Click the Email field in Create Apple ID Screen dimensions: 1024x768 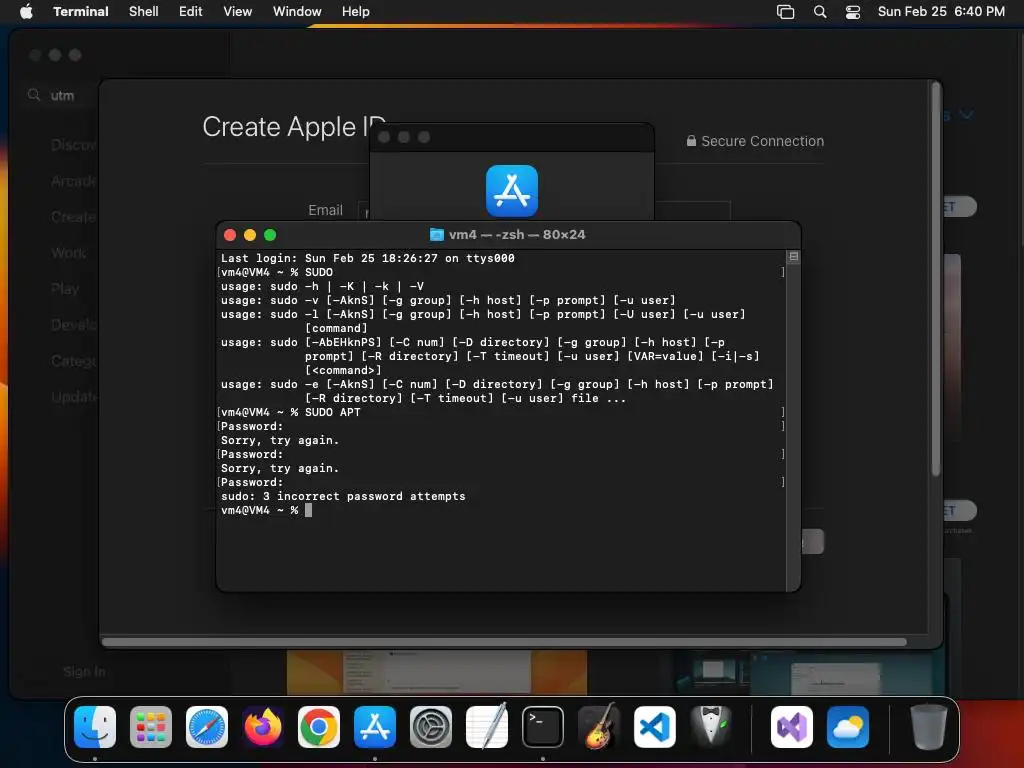(x=543, y=210)
